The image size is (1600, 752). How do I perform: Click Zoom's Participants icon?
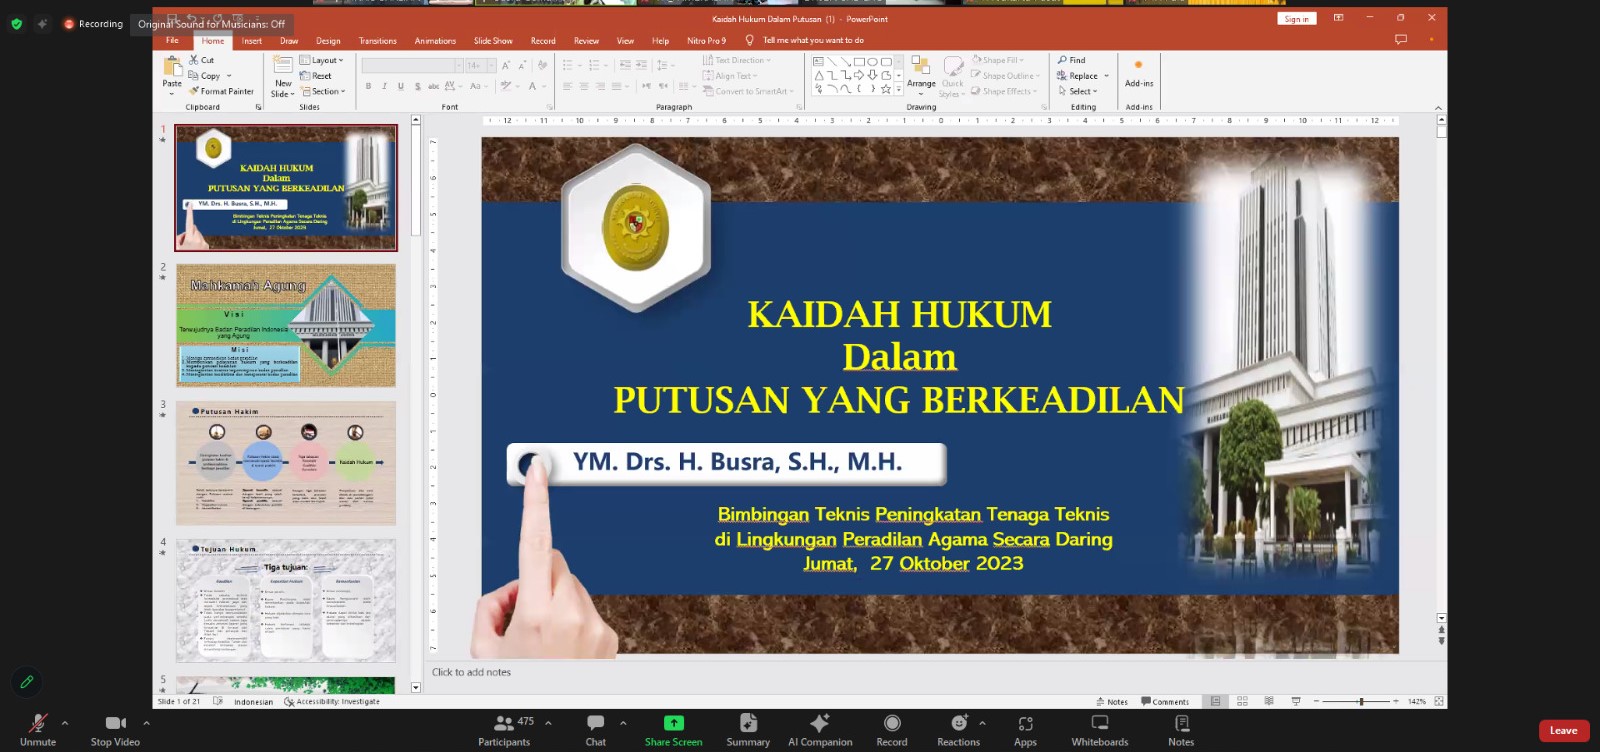tap(504, 723)
